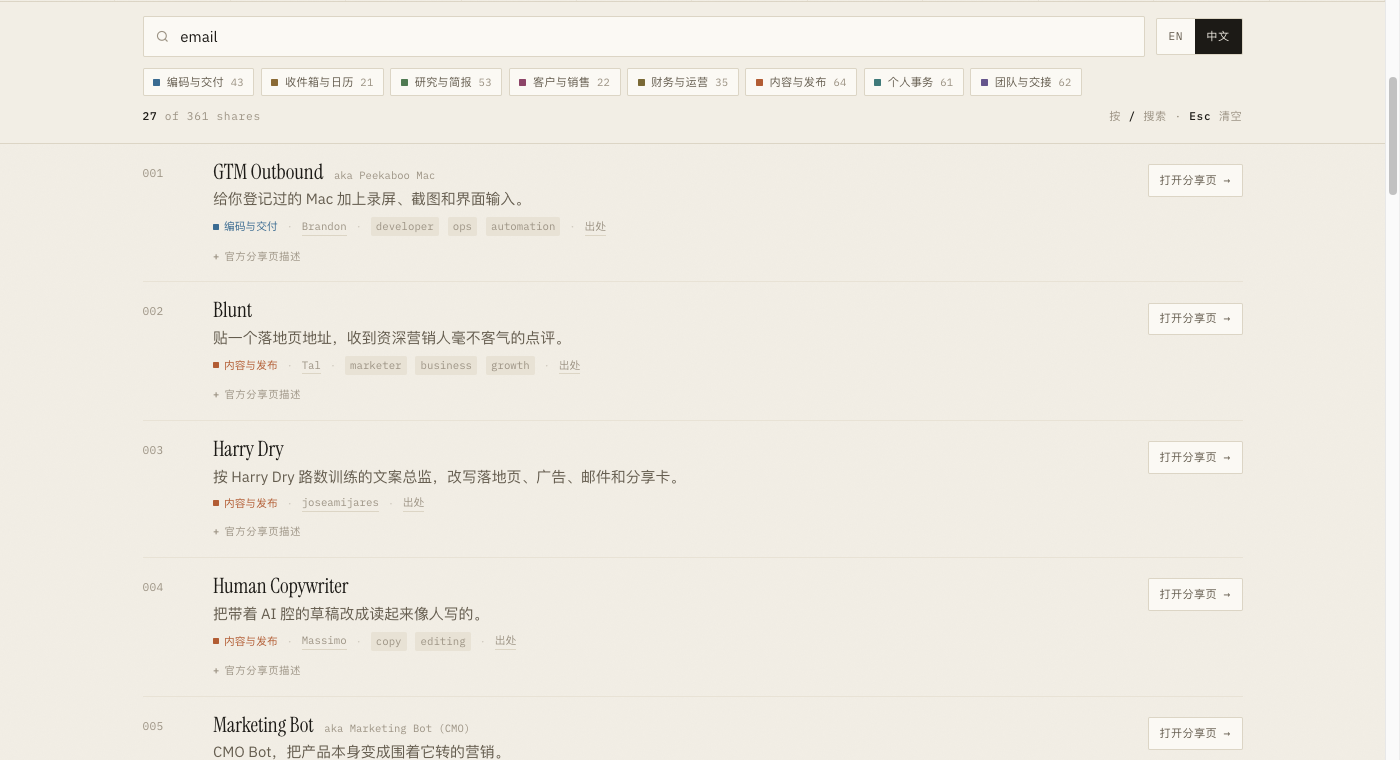
Task: Open 出处 source link in Human Copywriter row
Action: tap(505, 641)
